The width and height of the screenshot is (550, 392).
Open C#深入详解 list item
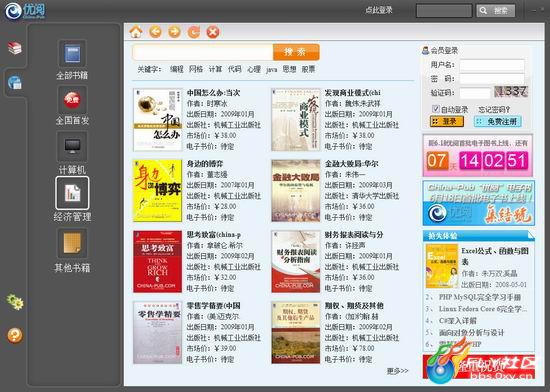[457, 320]
